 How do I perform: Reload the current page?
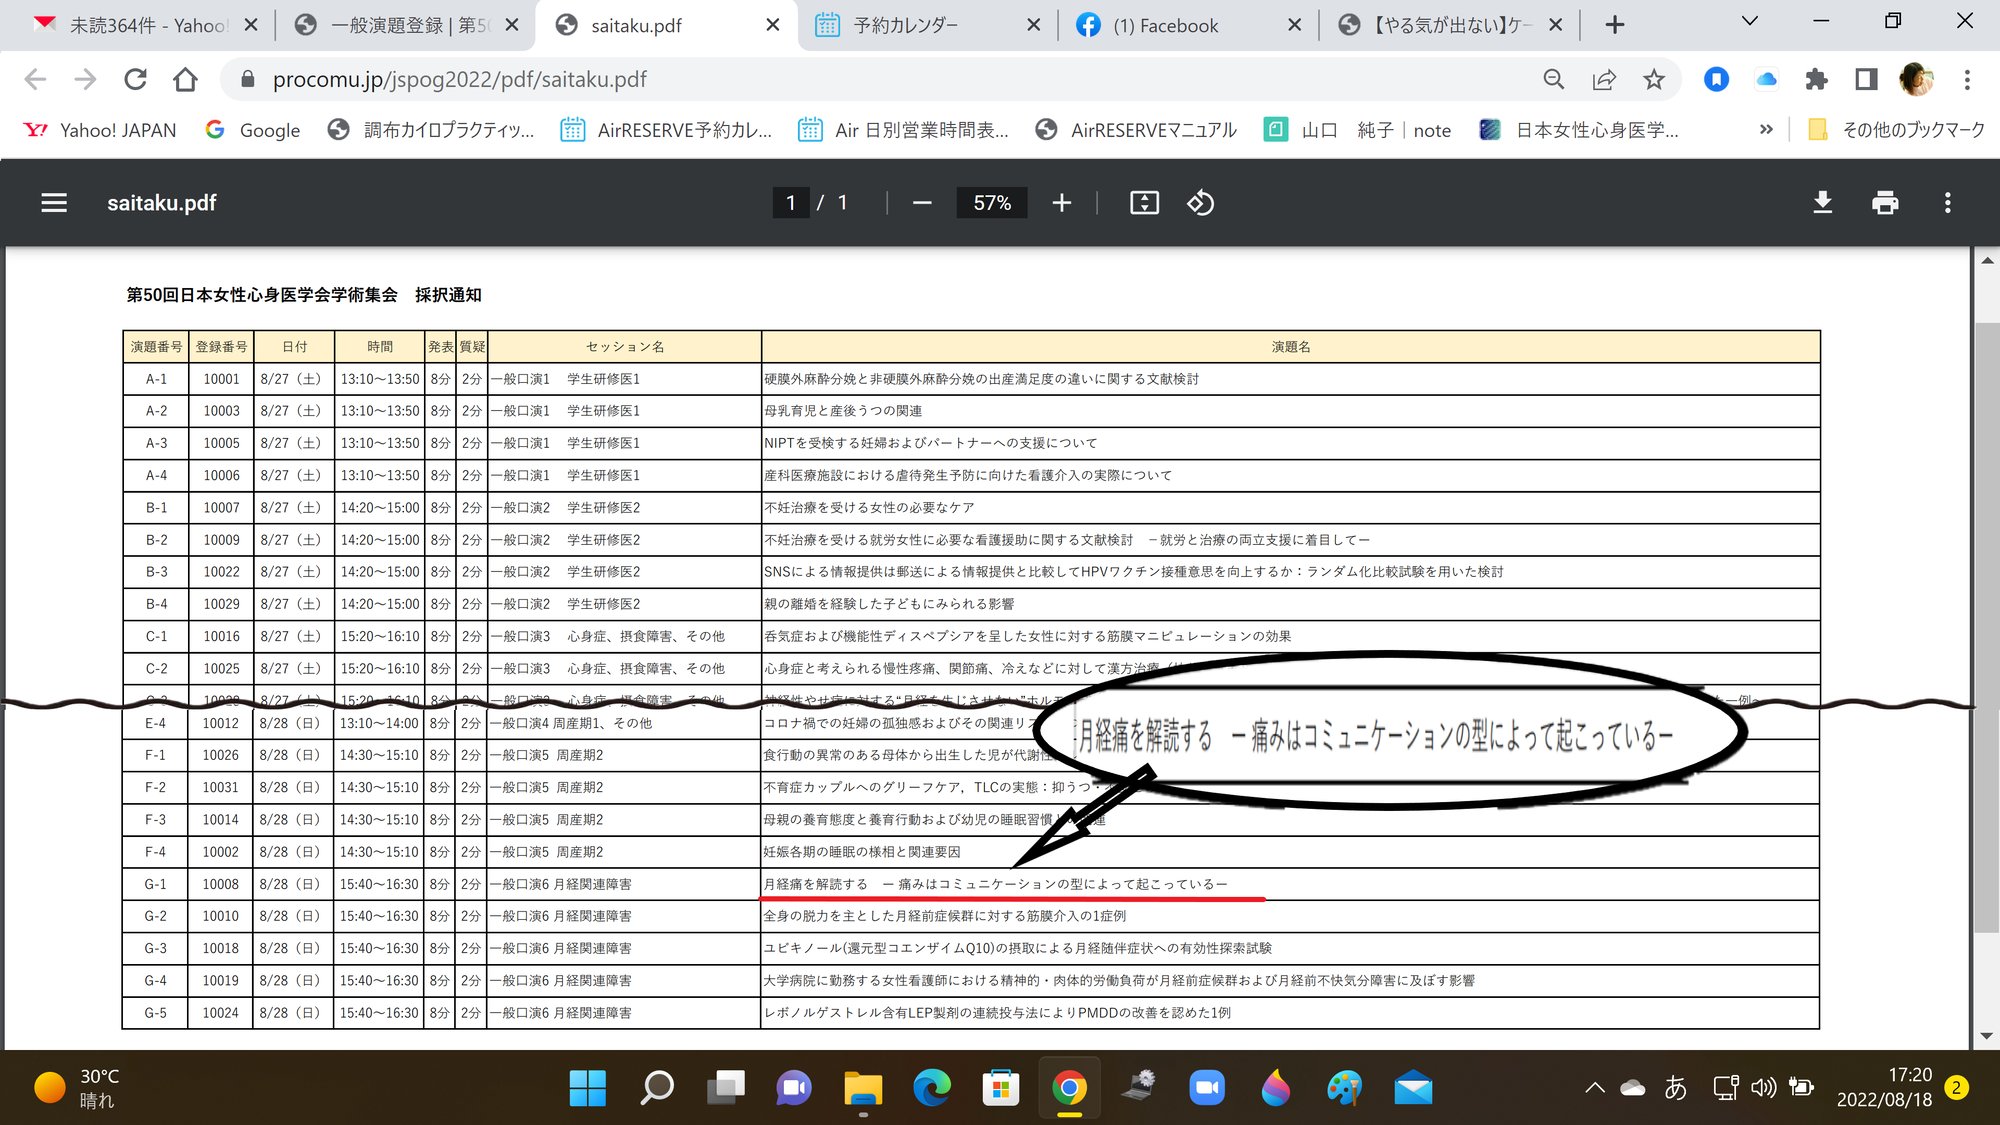click(135, 79)
